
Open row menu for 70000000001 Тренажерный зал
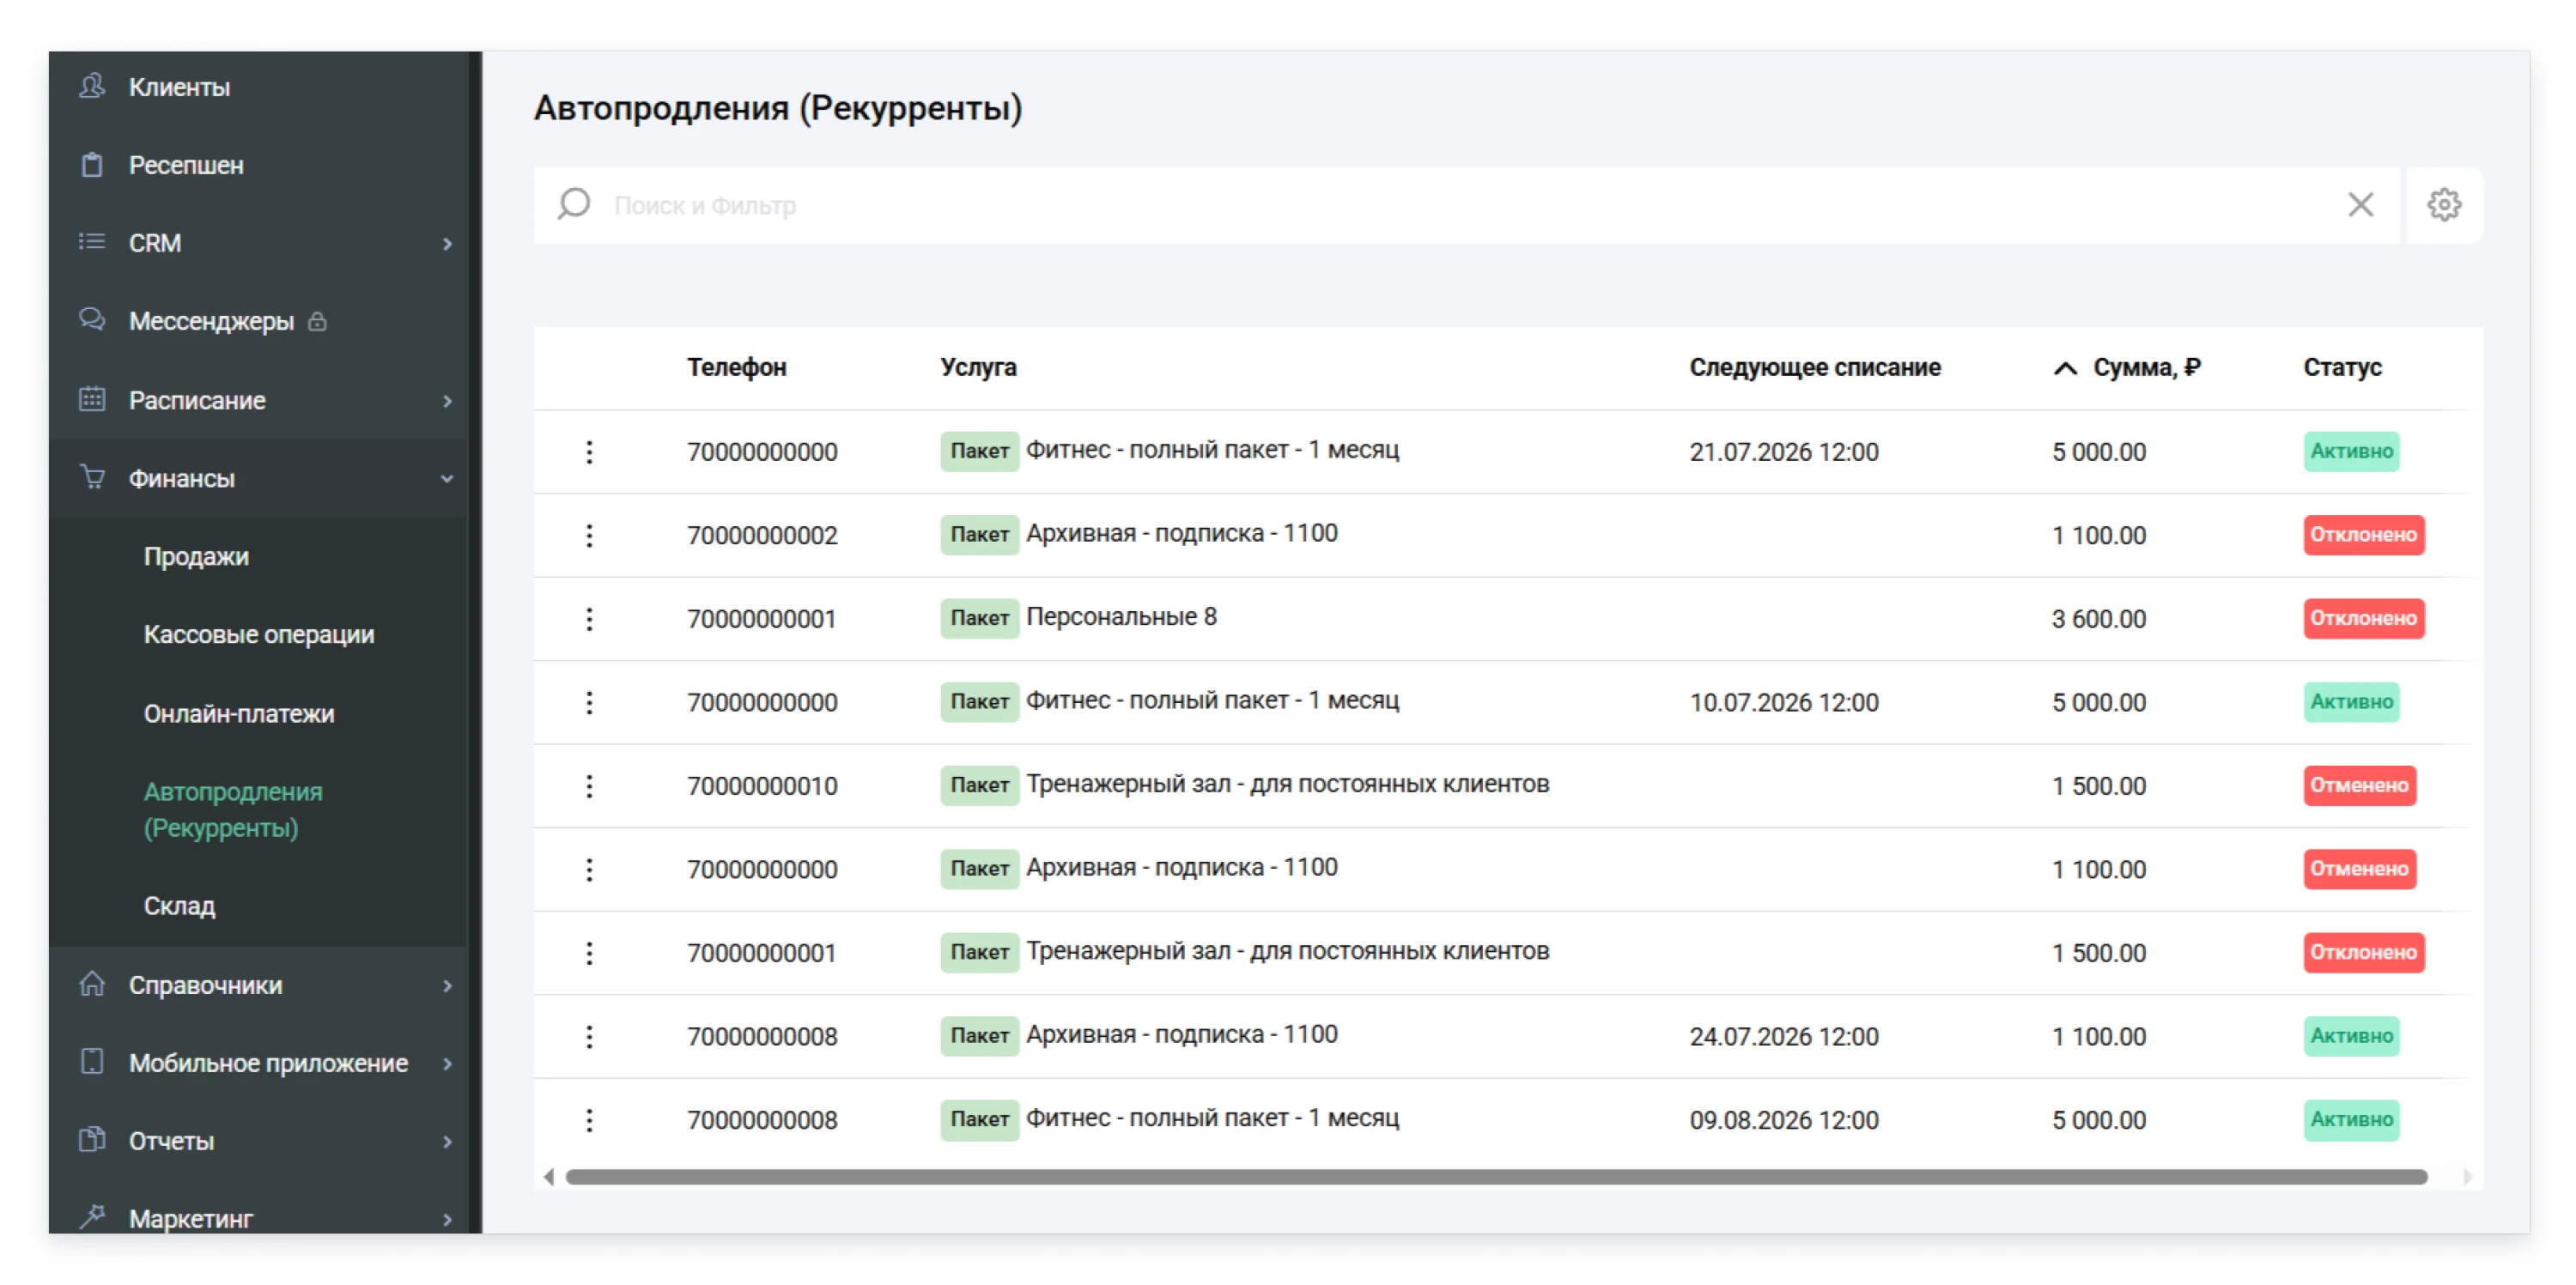589,953
